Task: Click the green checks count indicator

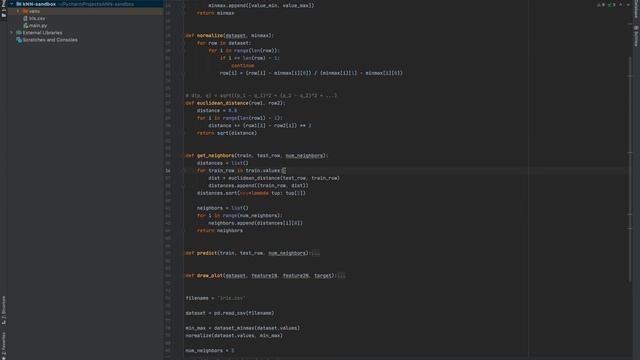Action: 611,5
